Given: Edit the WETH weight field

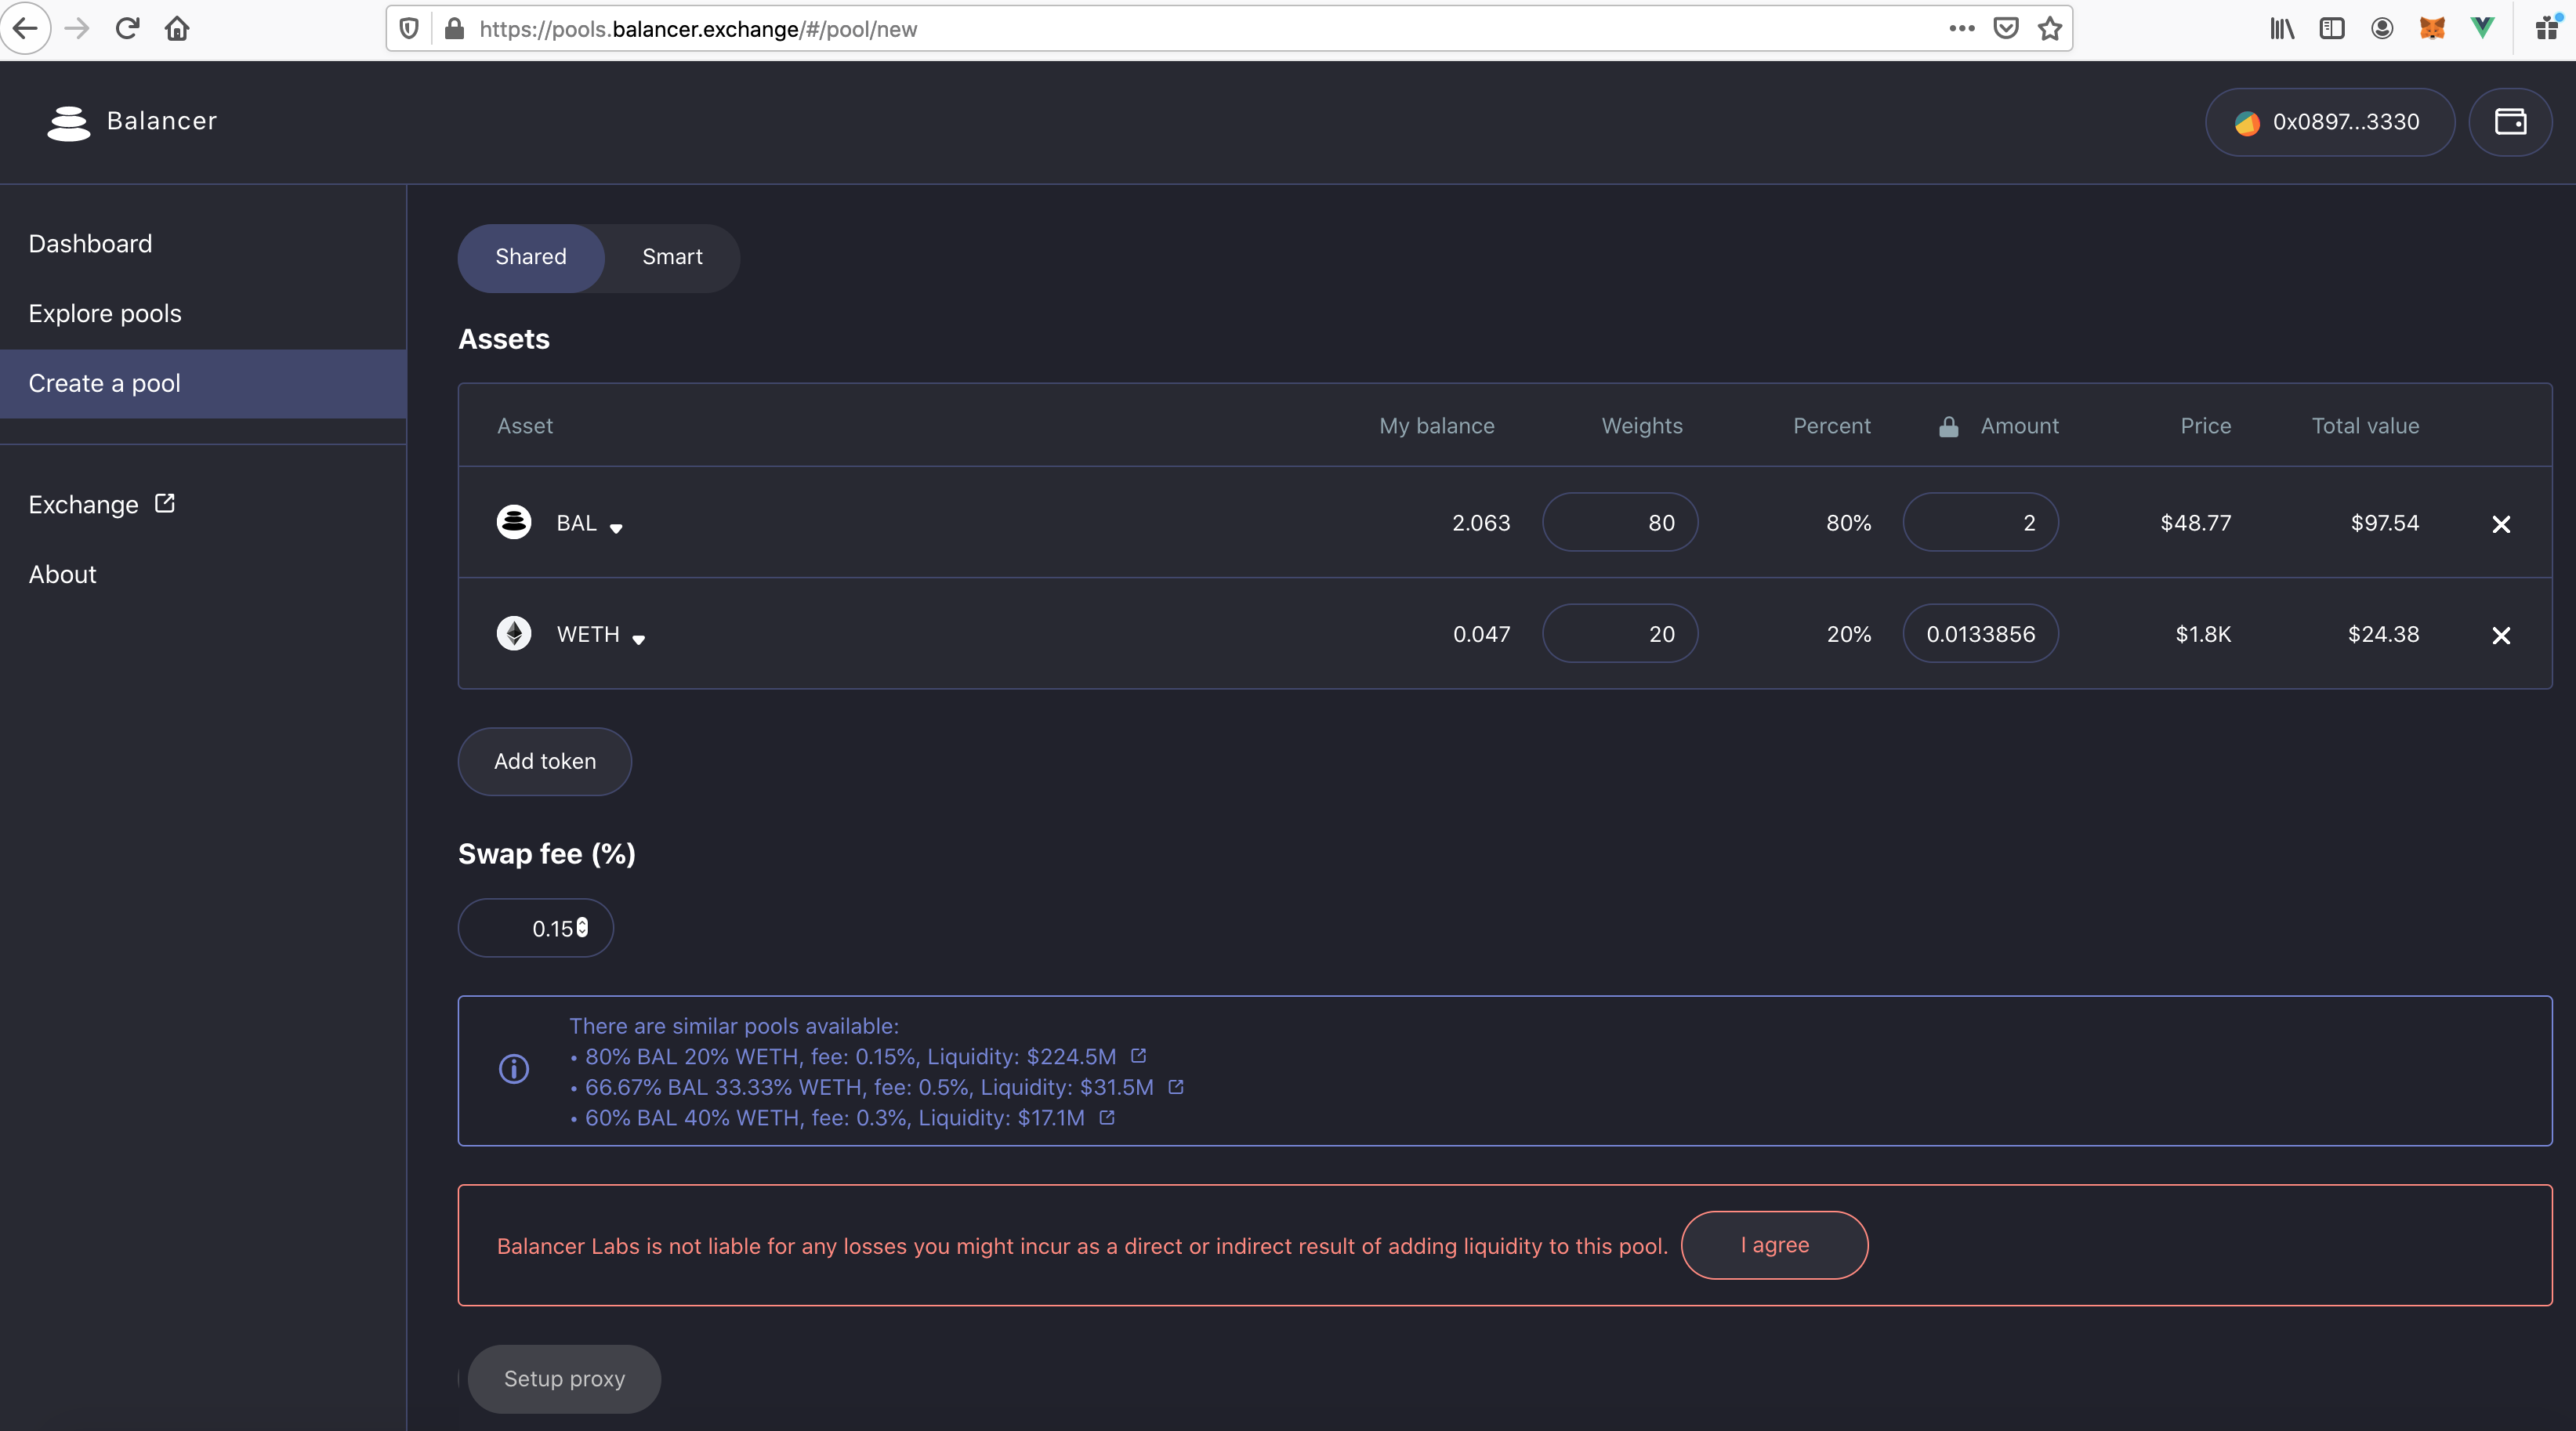Looking at the screenshot, I should tap(1620, 634).
